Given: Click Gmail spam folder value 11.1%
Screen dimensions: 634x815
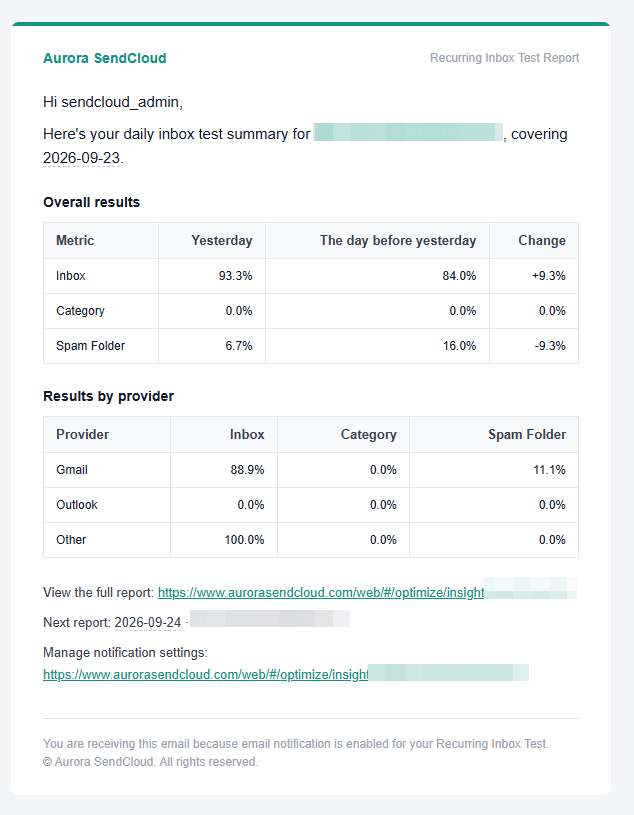Looking at the screenshot, I should click(x=549, y=470).
